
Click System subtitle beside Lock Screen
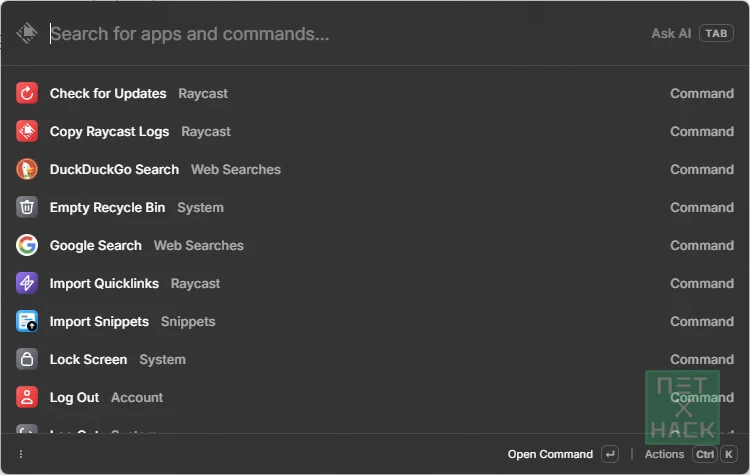(162, 360)
